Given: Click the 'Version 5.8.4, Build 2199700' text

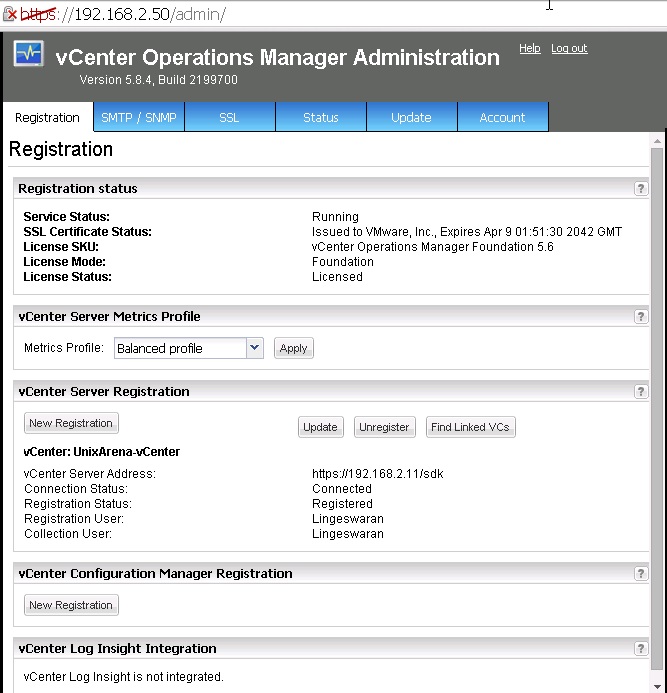Looking at the screenshot, I should tap(158, 80).
